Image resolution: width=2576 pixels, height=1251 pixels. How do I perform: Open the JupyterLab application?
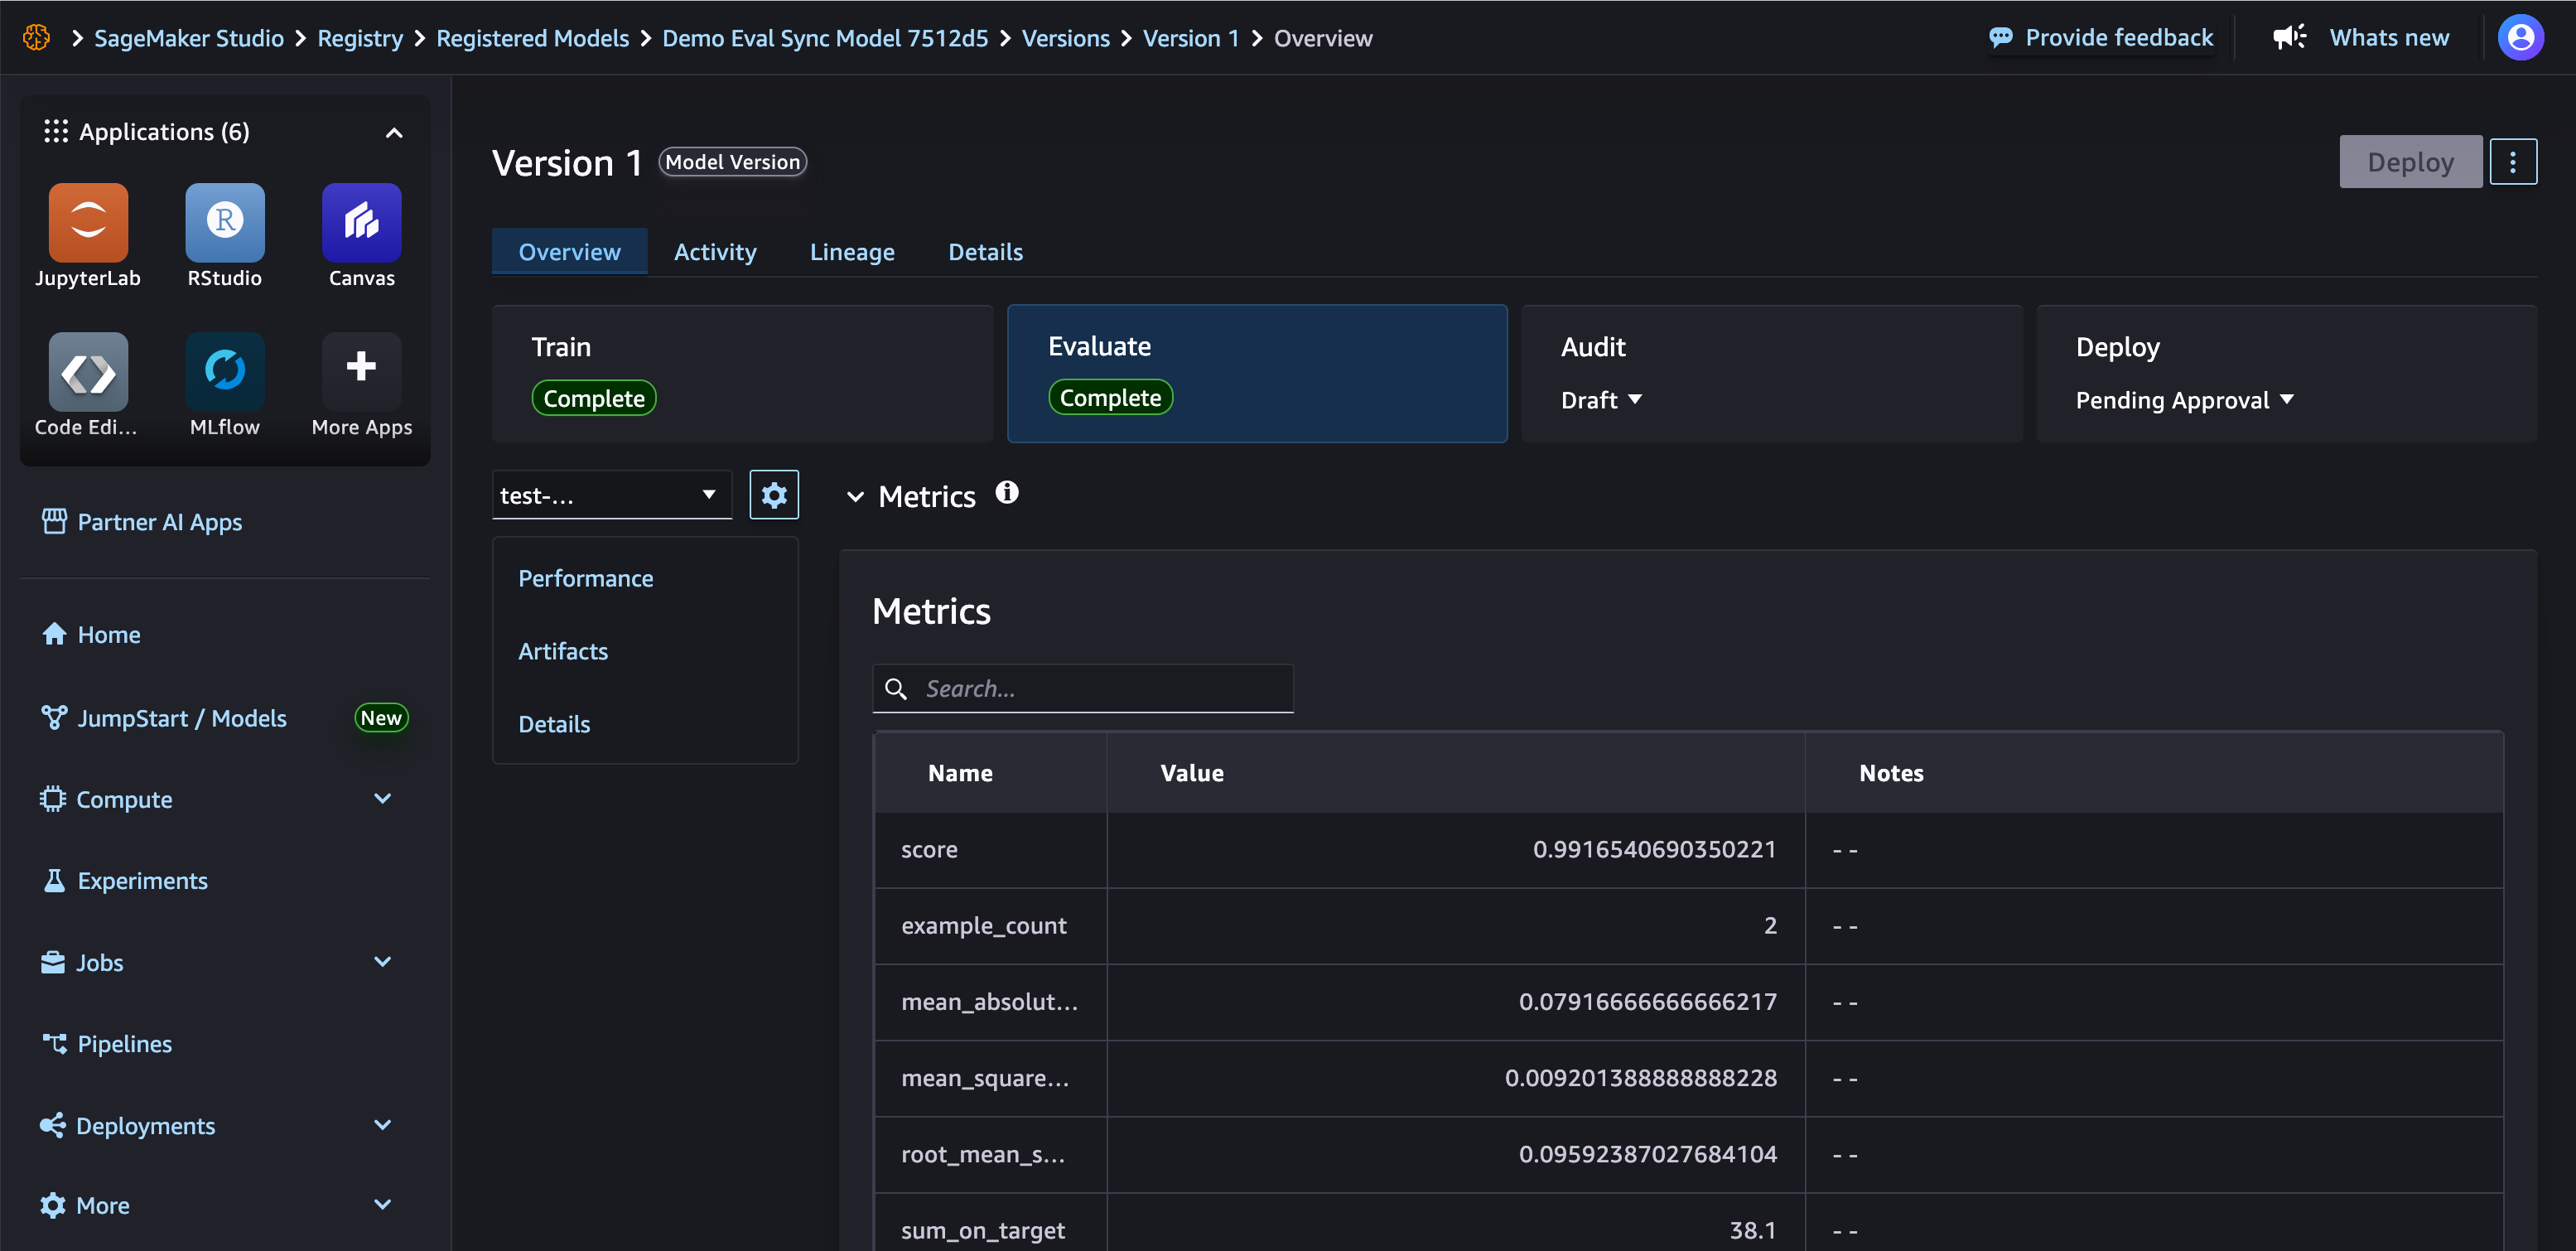pos(88,222)
